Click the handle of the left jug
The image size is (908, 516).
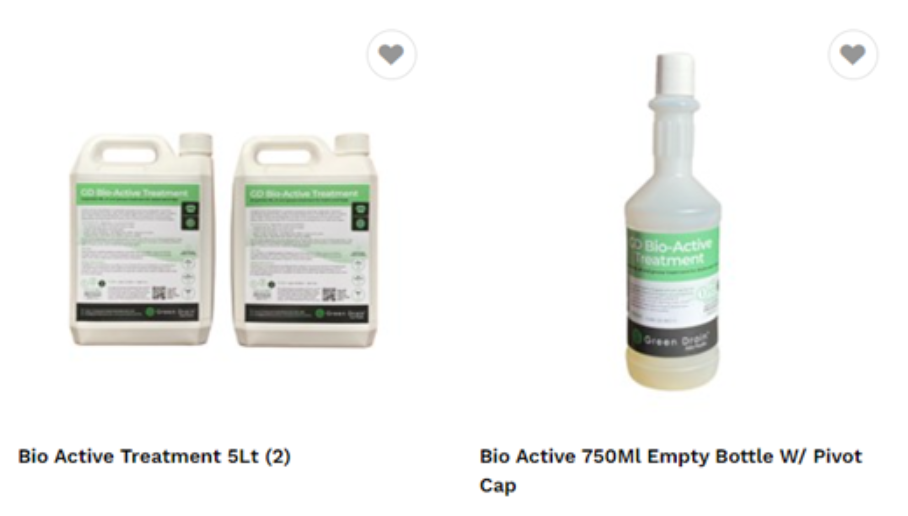[x=129, y=155]
